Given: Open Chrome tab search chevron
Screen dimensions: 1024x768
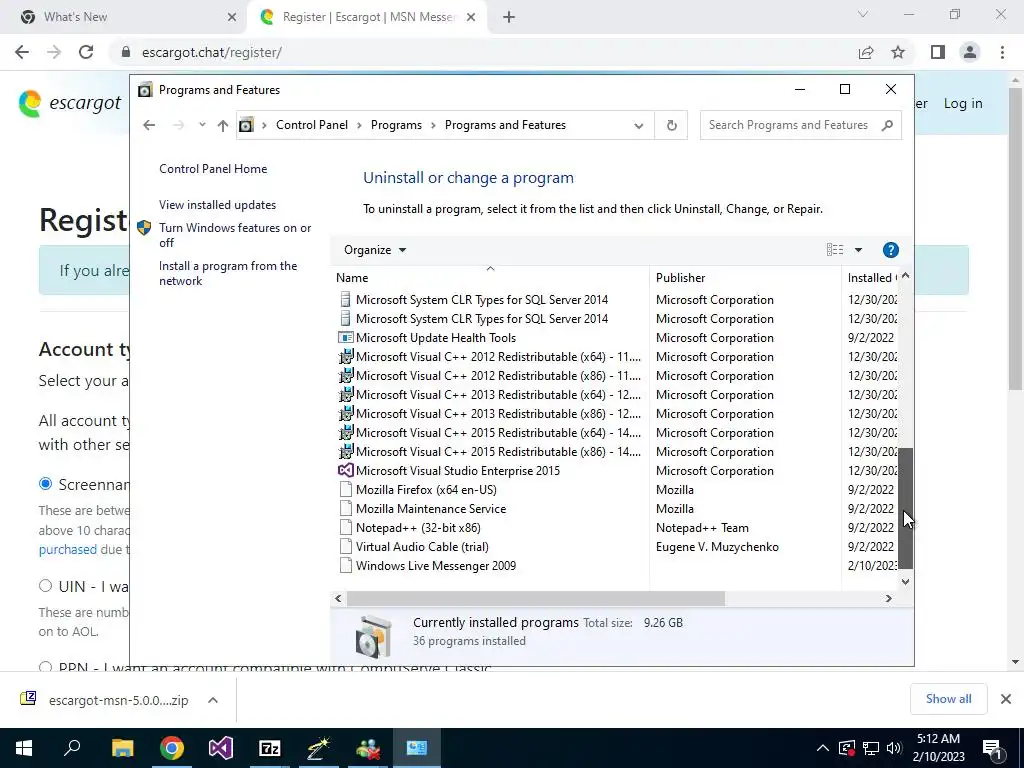Looking at the screenshot, I should click(x=863, y=14).
